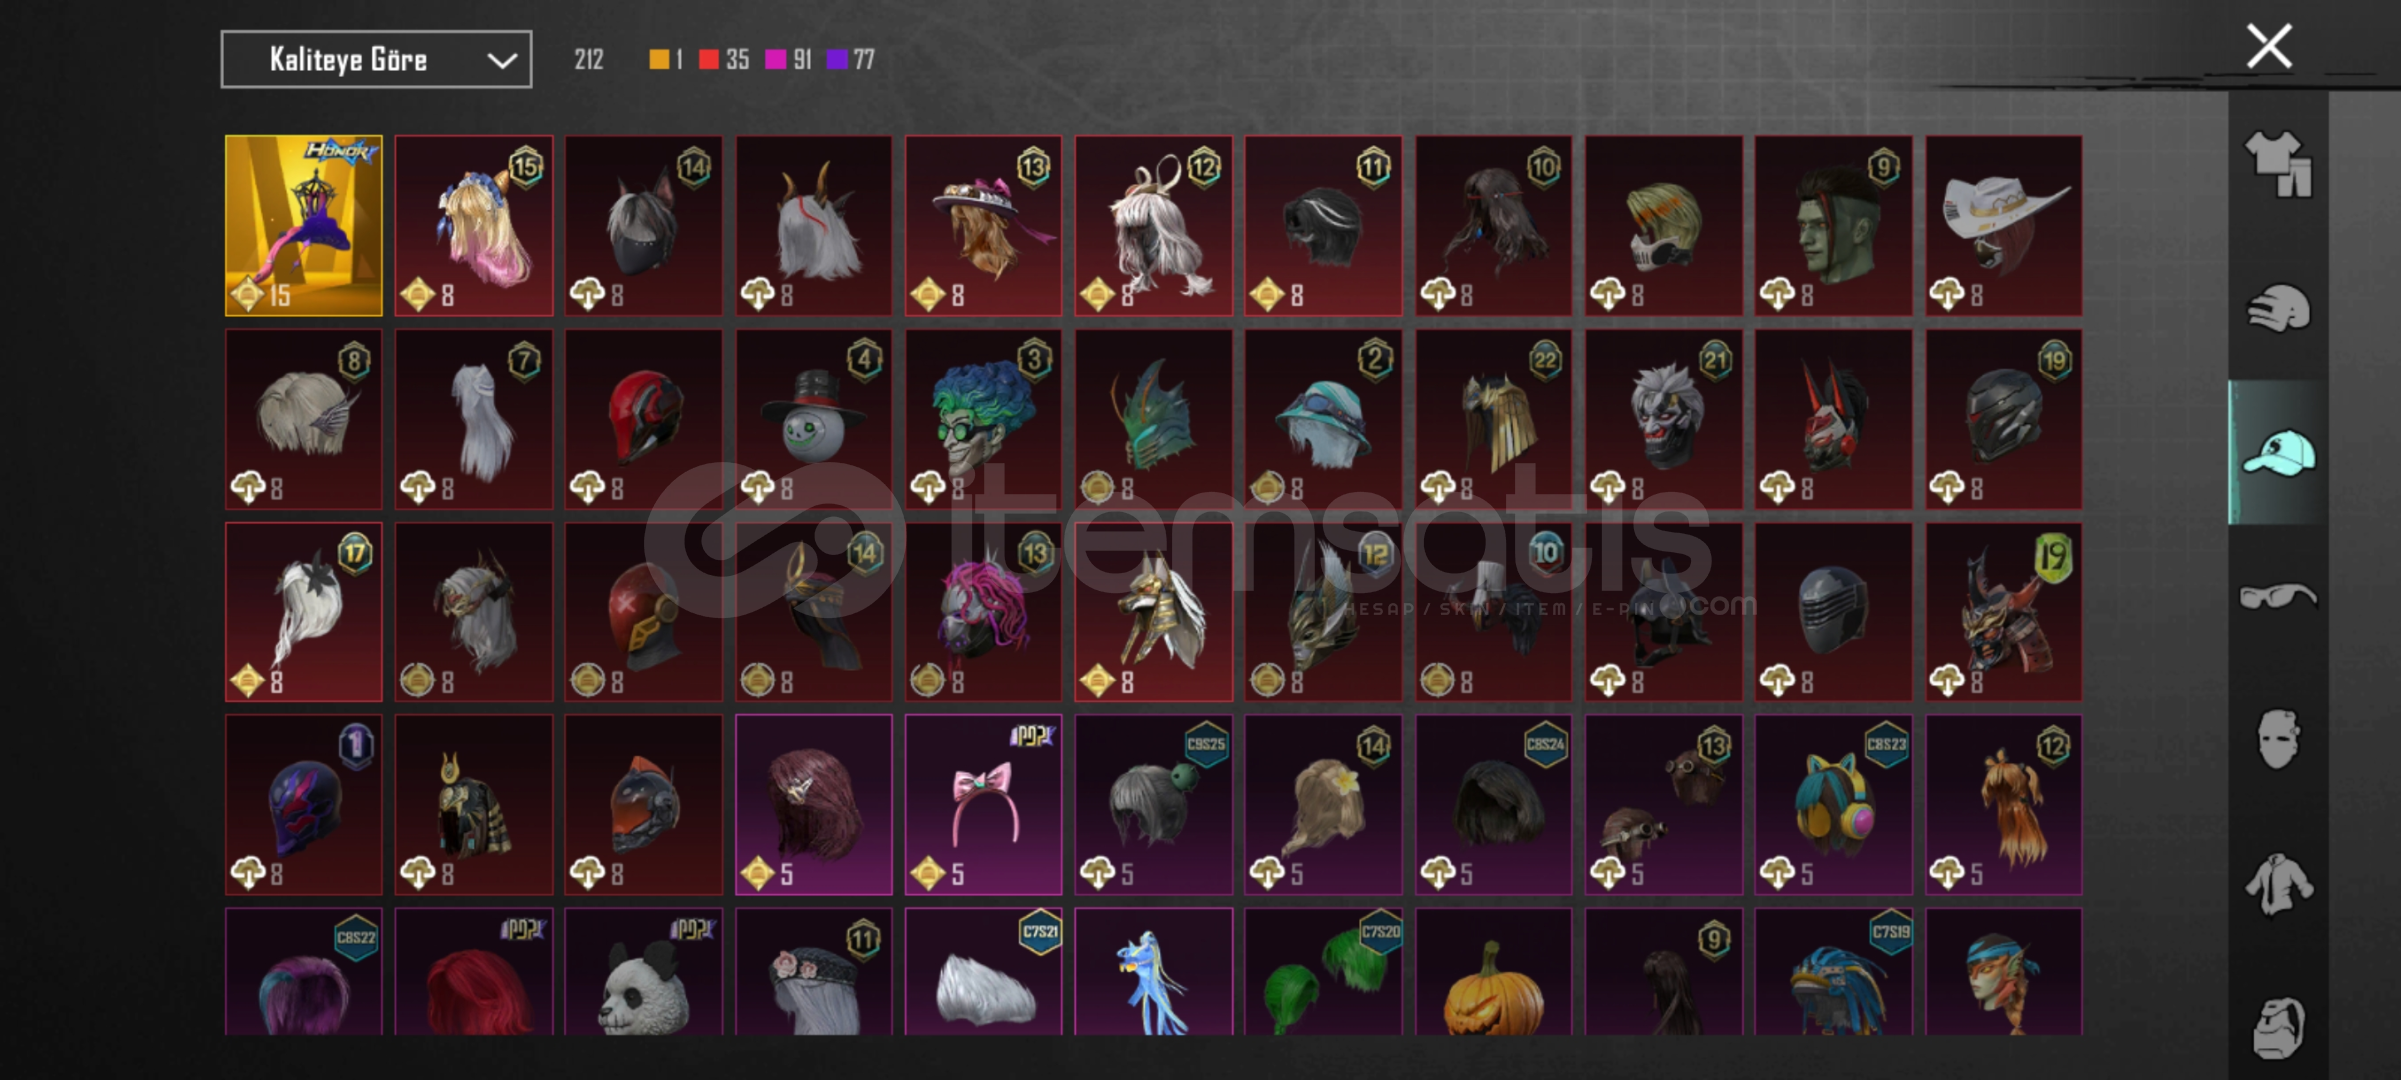Open the face mask category icon
This screenshot has height=1080, width=2401.
click(2278, 740)
